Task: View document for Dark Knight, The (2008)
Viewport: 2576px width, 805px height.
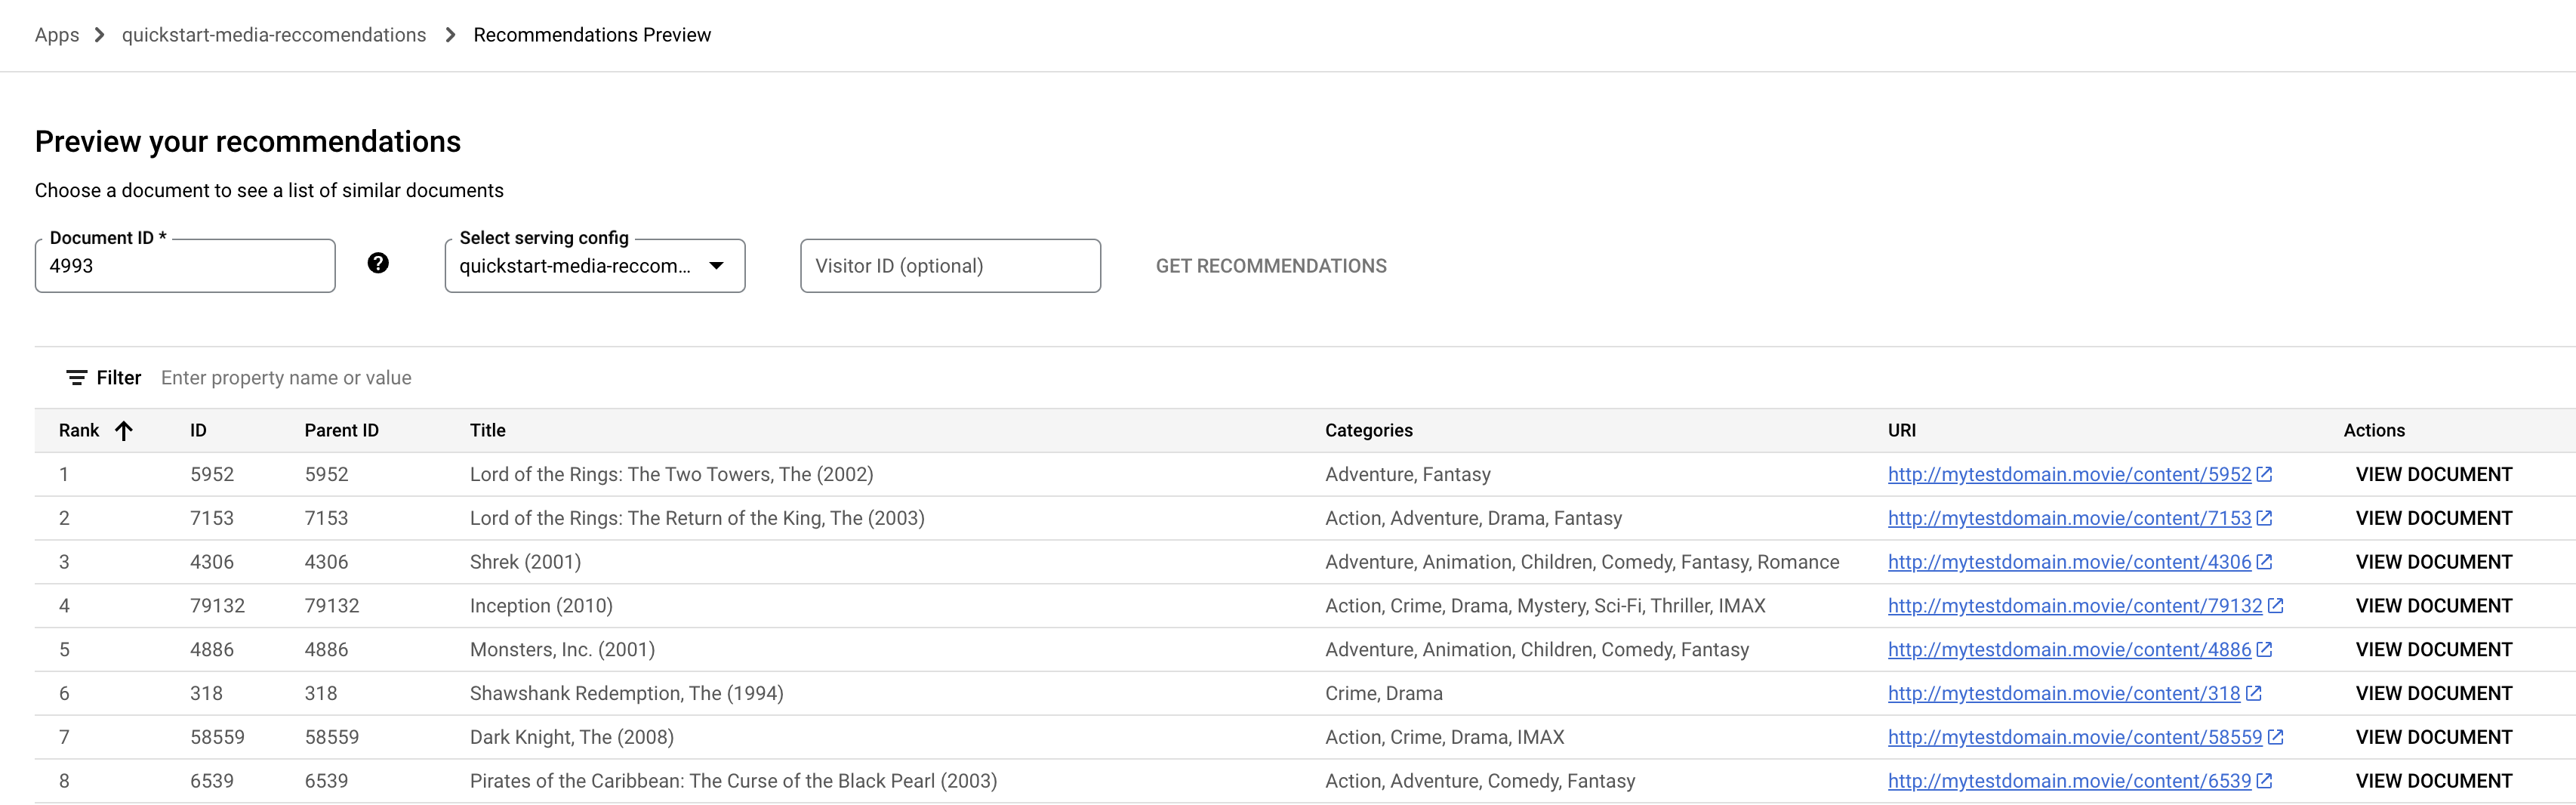Action: tap(2433, 737)
